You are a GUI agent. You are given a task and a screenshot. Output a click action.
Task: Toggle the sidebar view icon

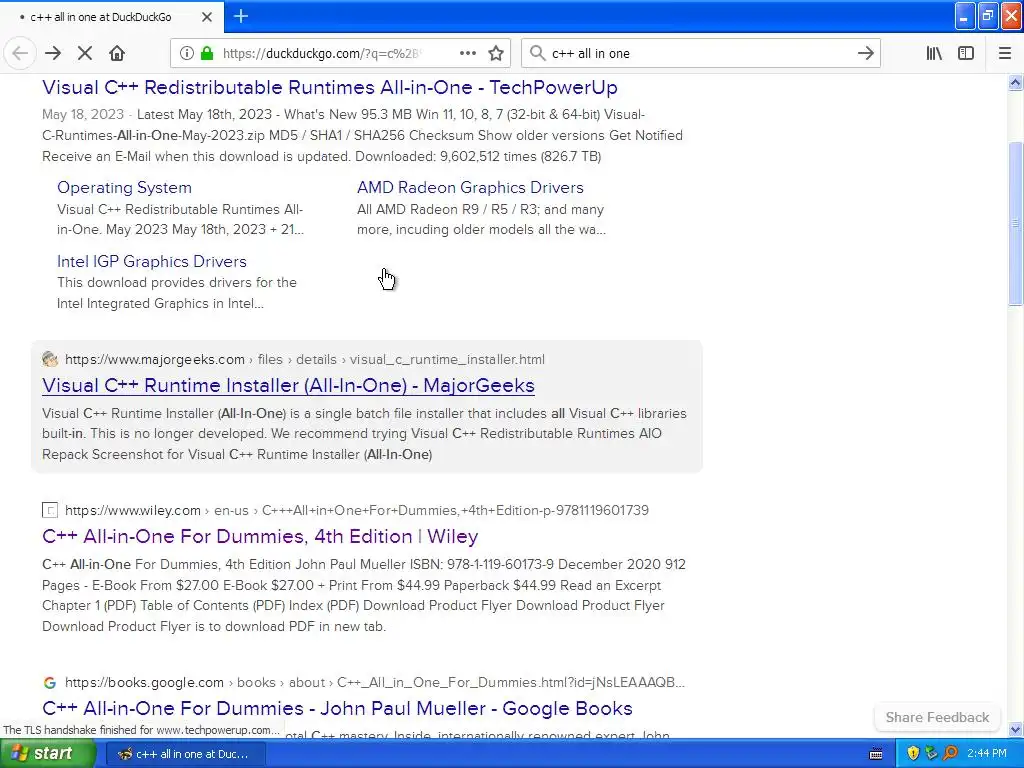tap(966, 54)
